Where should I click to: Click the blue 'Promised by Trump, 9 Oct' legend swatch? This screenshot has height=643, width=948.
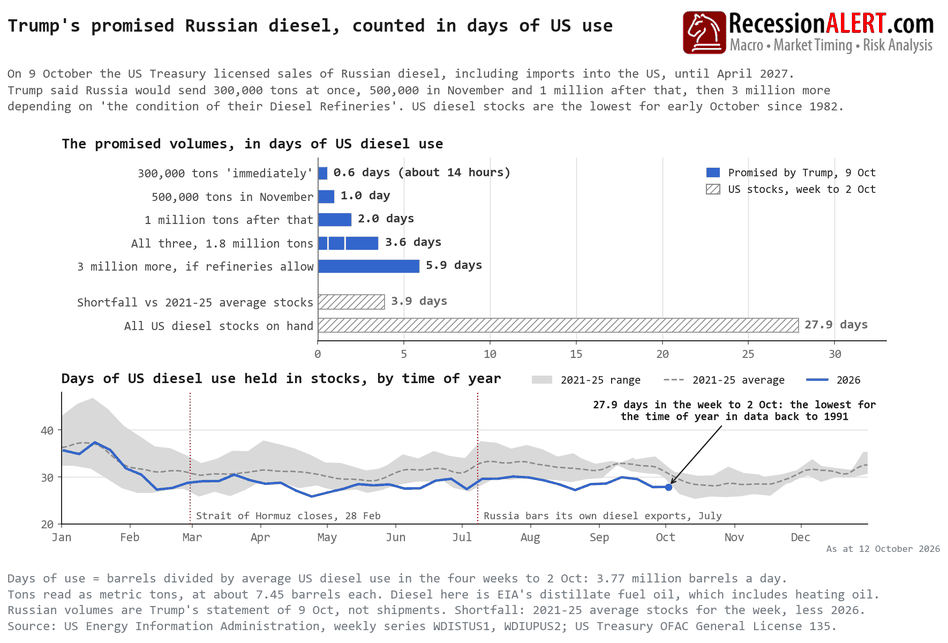point(713,173)
